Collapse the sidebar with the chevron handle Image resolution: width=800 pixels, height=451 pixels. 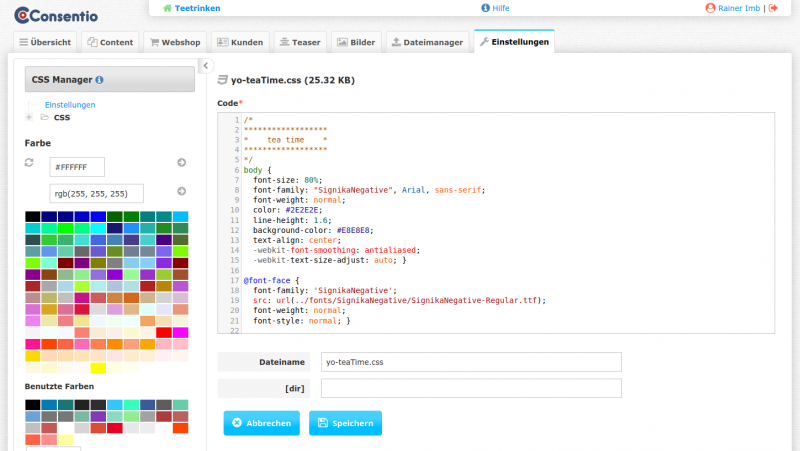pyautogui.click(x=206, y=66)
